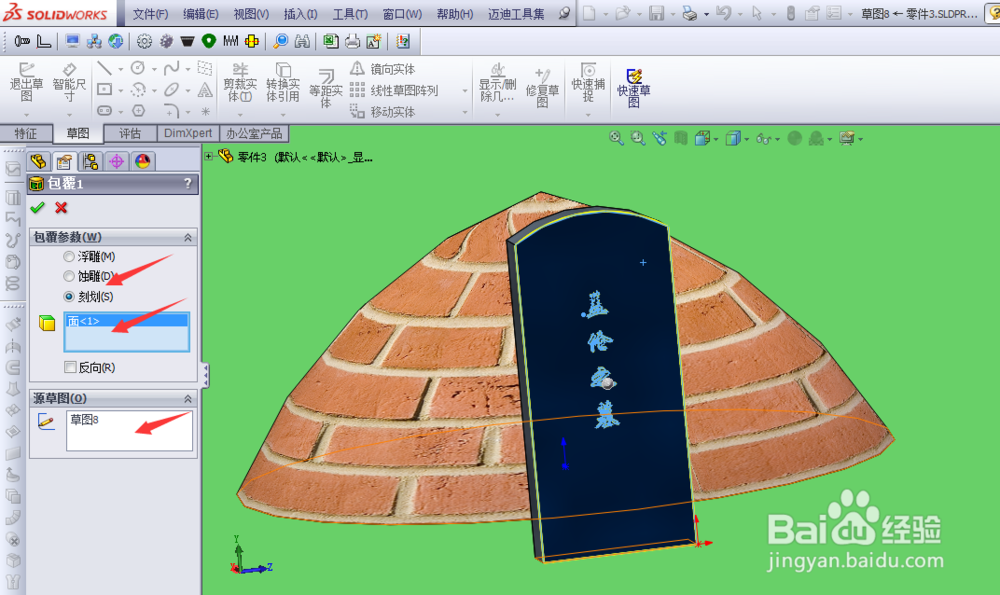Screen dimensions: 1000x595
Task: Confirm the Wrap feature with green checkmark
Action: [38, 208]
